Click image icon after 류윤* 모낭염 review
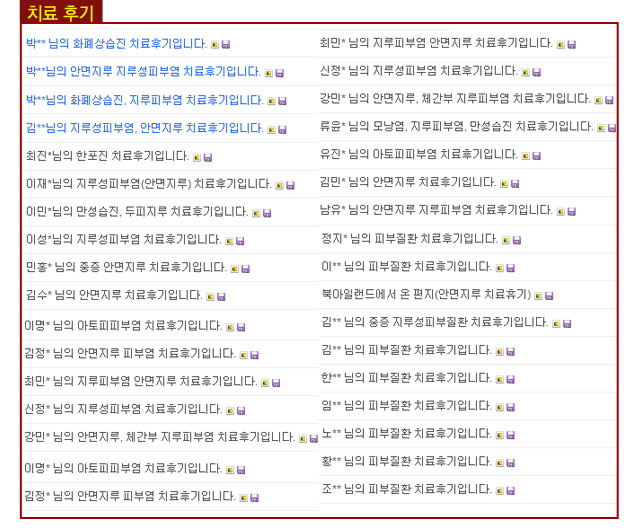This screenshot has height=528, width=640. coord(601,128)
